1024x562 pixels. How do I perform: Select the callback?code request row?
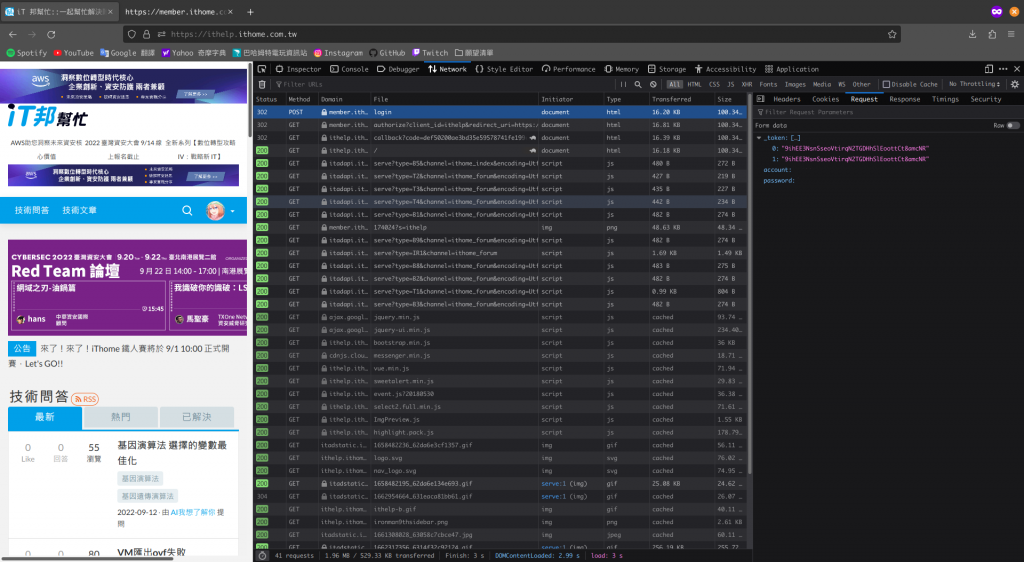pos(500,138)
